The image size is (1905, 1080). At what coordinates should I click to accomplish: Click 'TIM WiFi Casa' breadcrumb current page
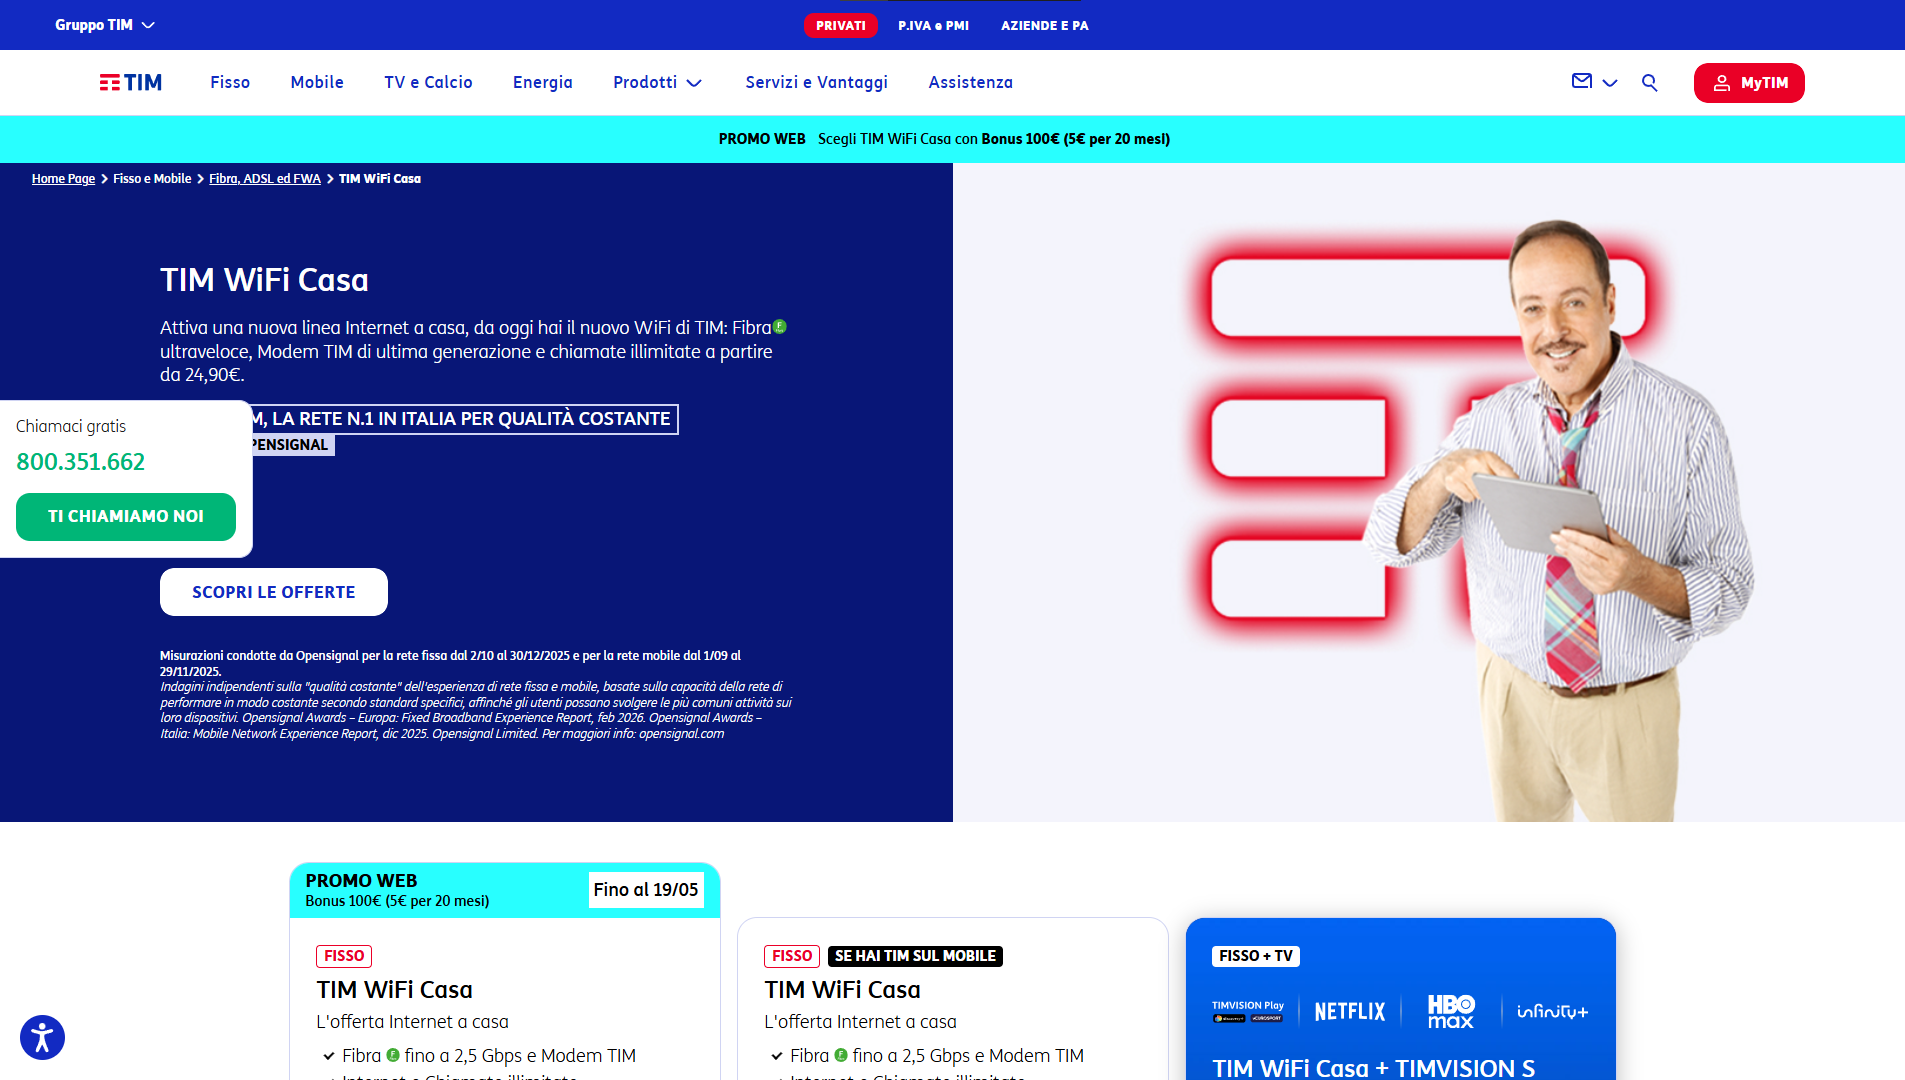380,178
